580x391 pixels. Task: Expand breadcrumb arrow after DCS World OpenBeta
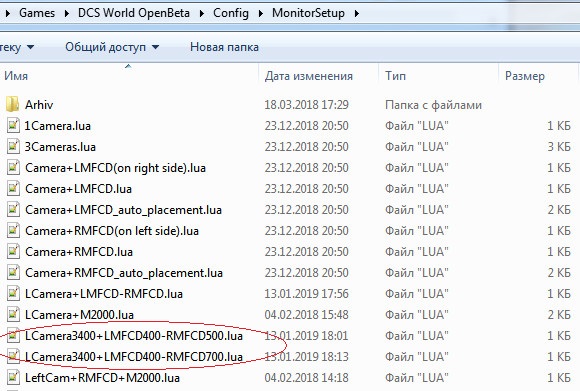click(x=202, y=13)
